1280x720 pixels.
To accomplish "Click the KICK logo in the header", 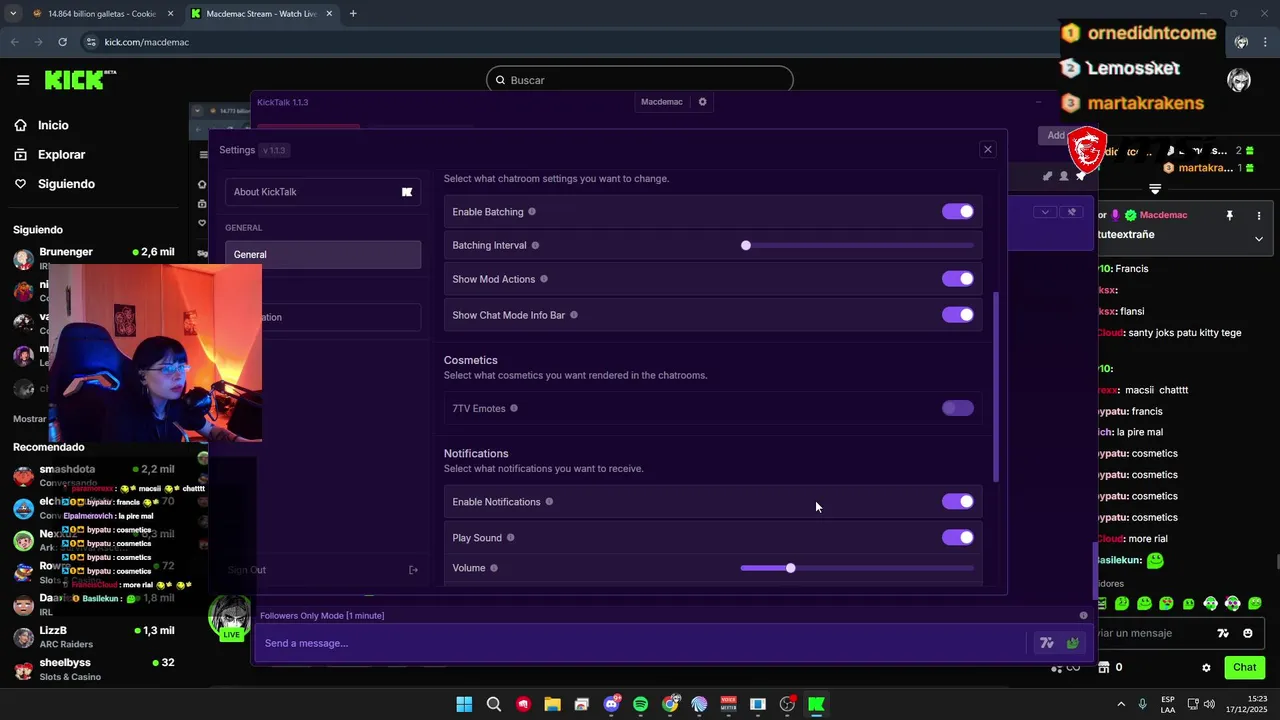I will click(80, 80).
